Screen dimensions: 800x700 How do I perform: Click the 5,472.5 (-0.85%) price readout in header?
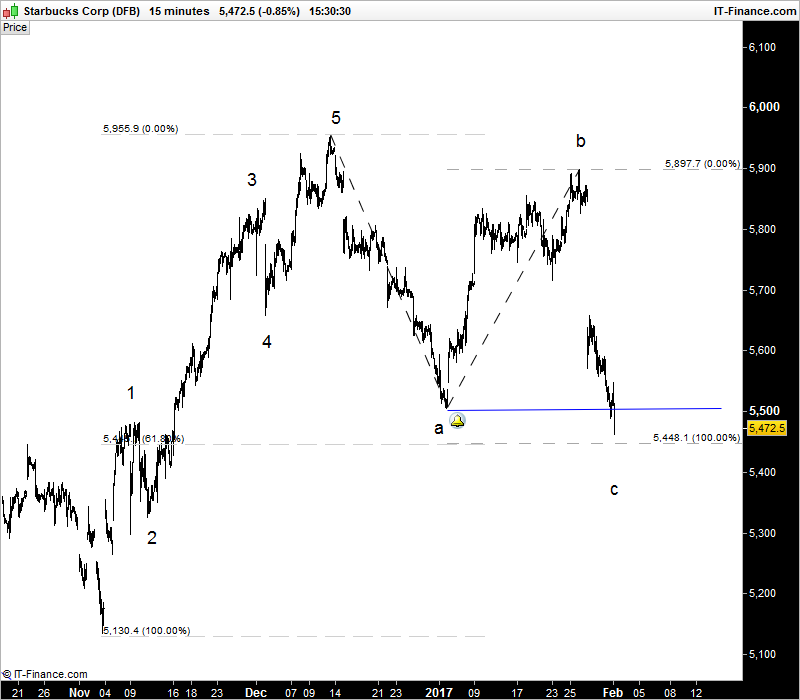(259, 11)
